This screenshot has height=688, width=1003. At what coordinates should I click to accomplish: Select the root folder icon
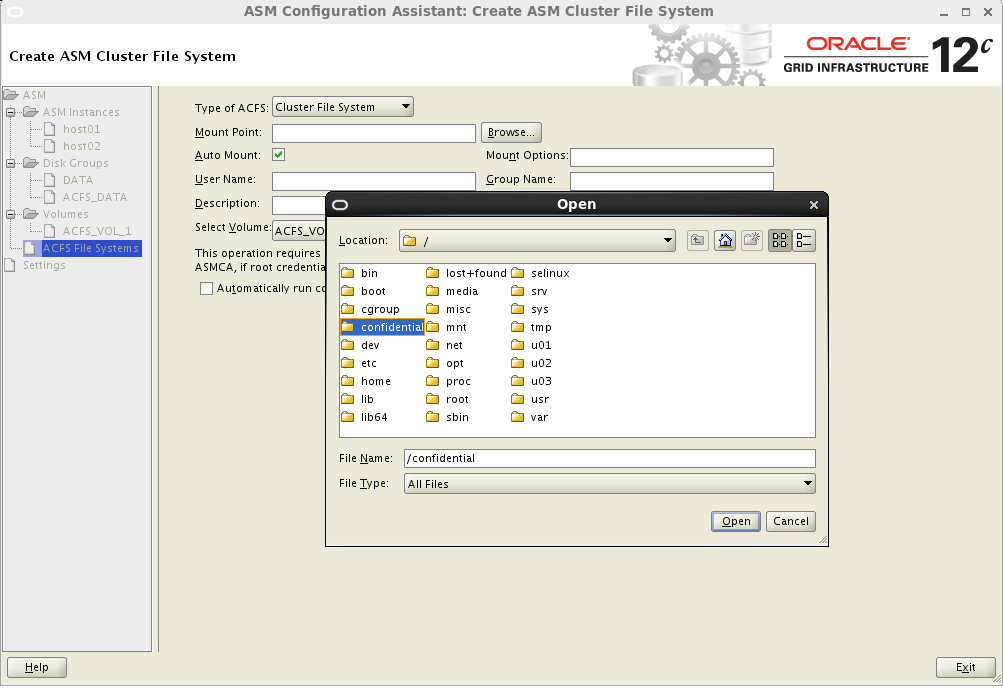pyautogui.click(x=433, y=399)
